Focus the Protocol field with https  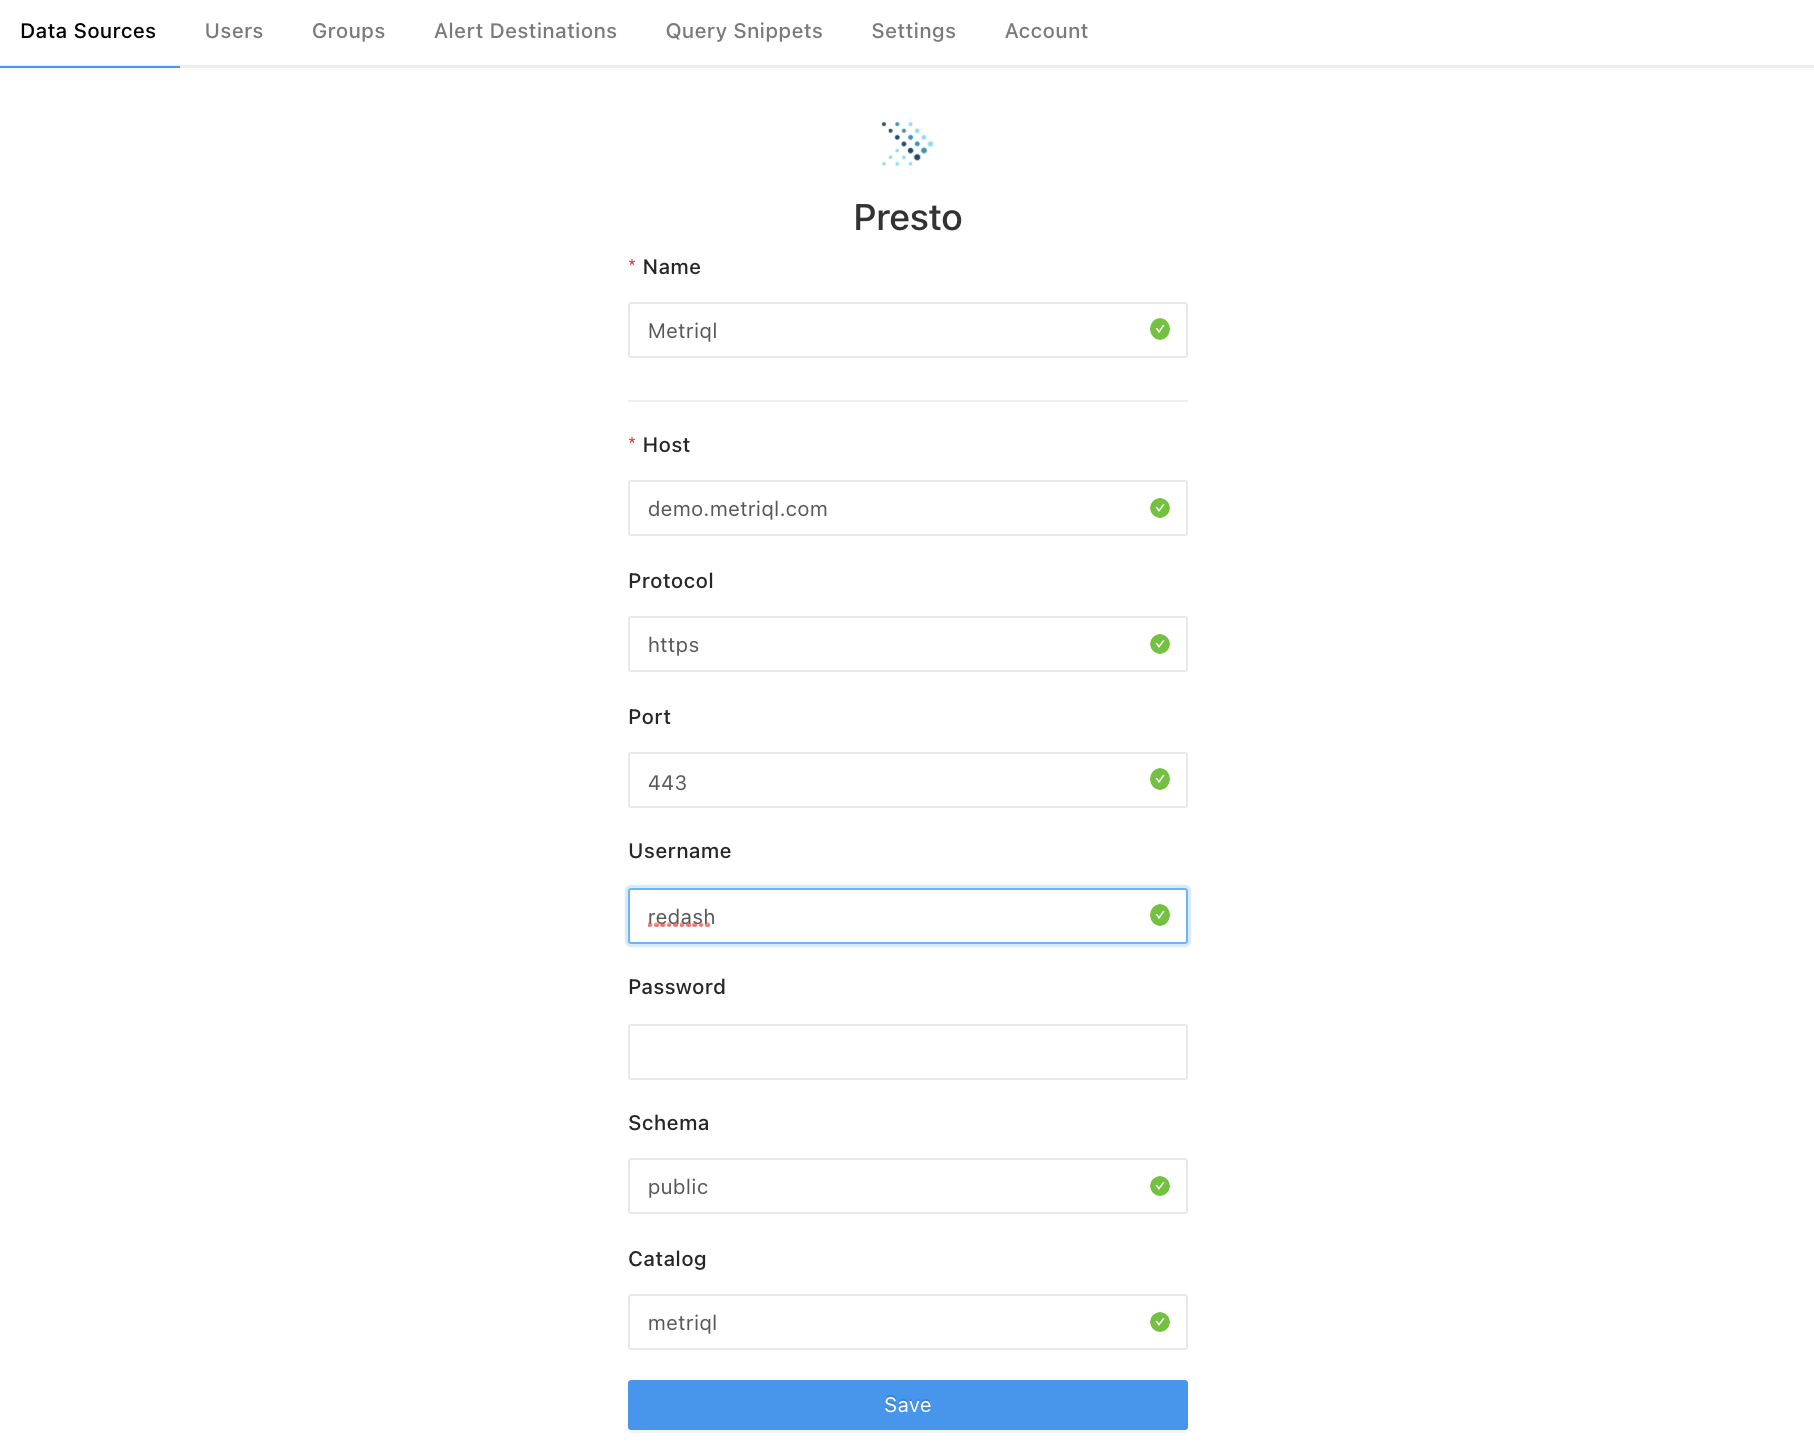(x=908, y=644)
